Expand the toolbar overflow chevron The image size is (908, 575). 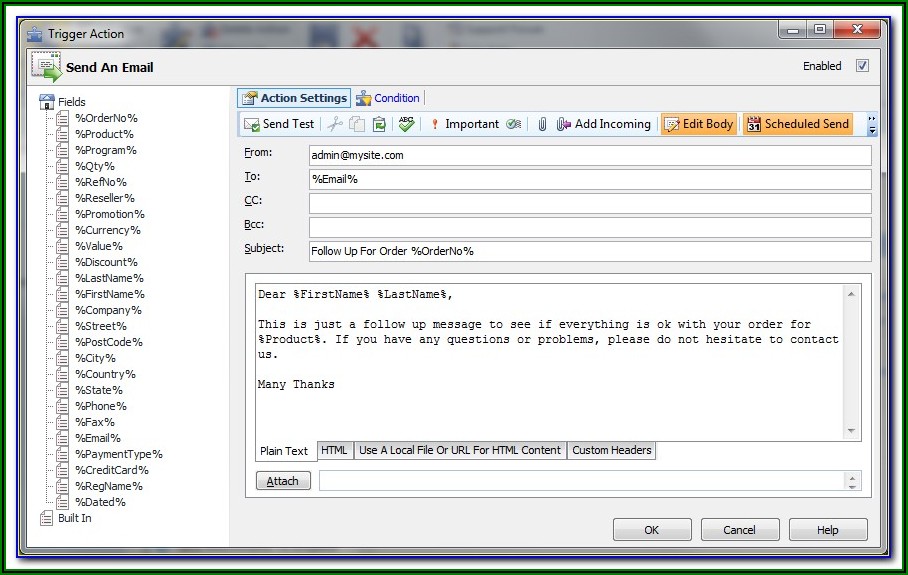872,125
